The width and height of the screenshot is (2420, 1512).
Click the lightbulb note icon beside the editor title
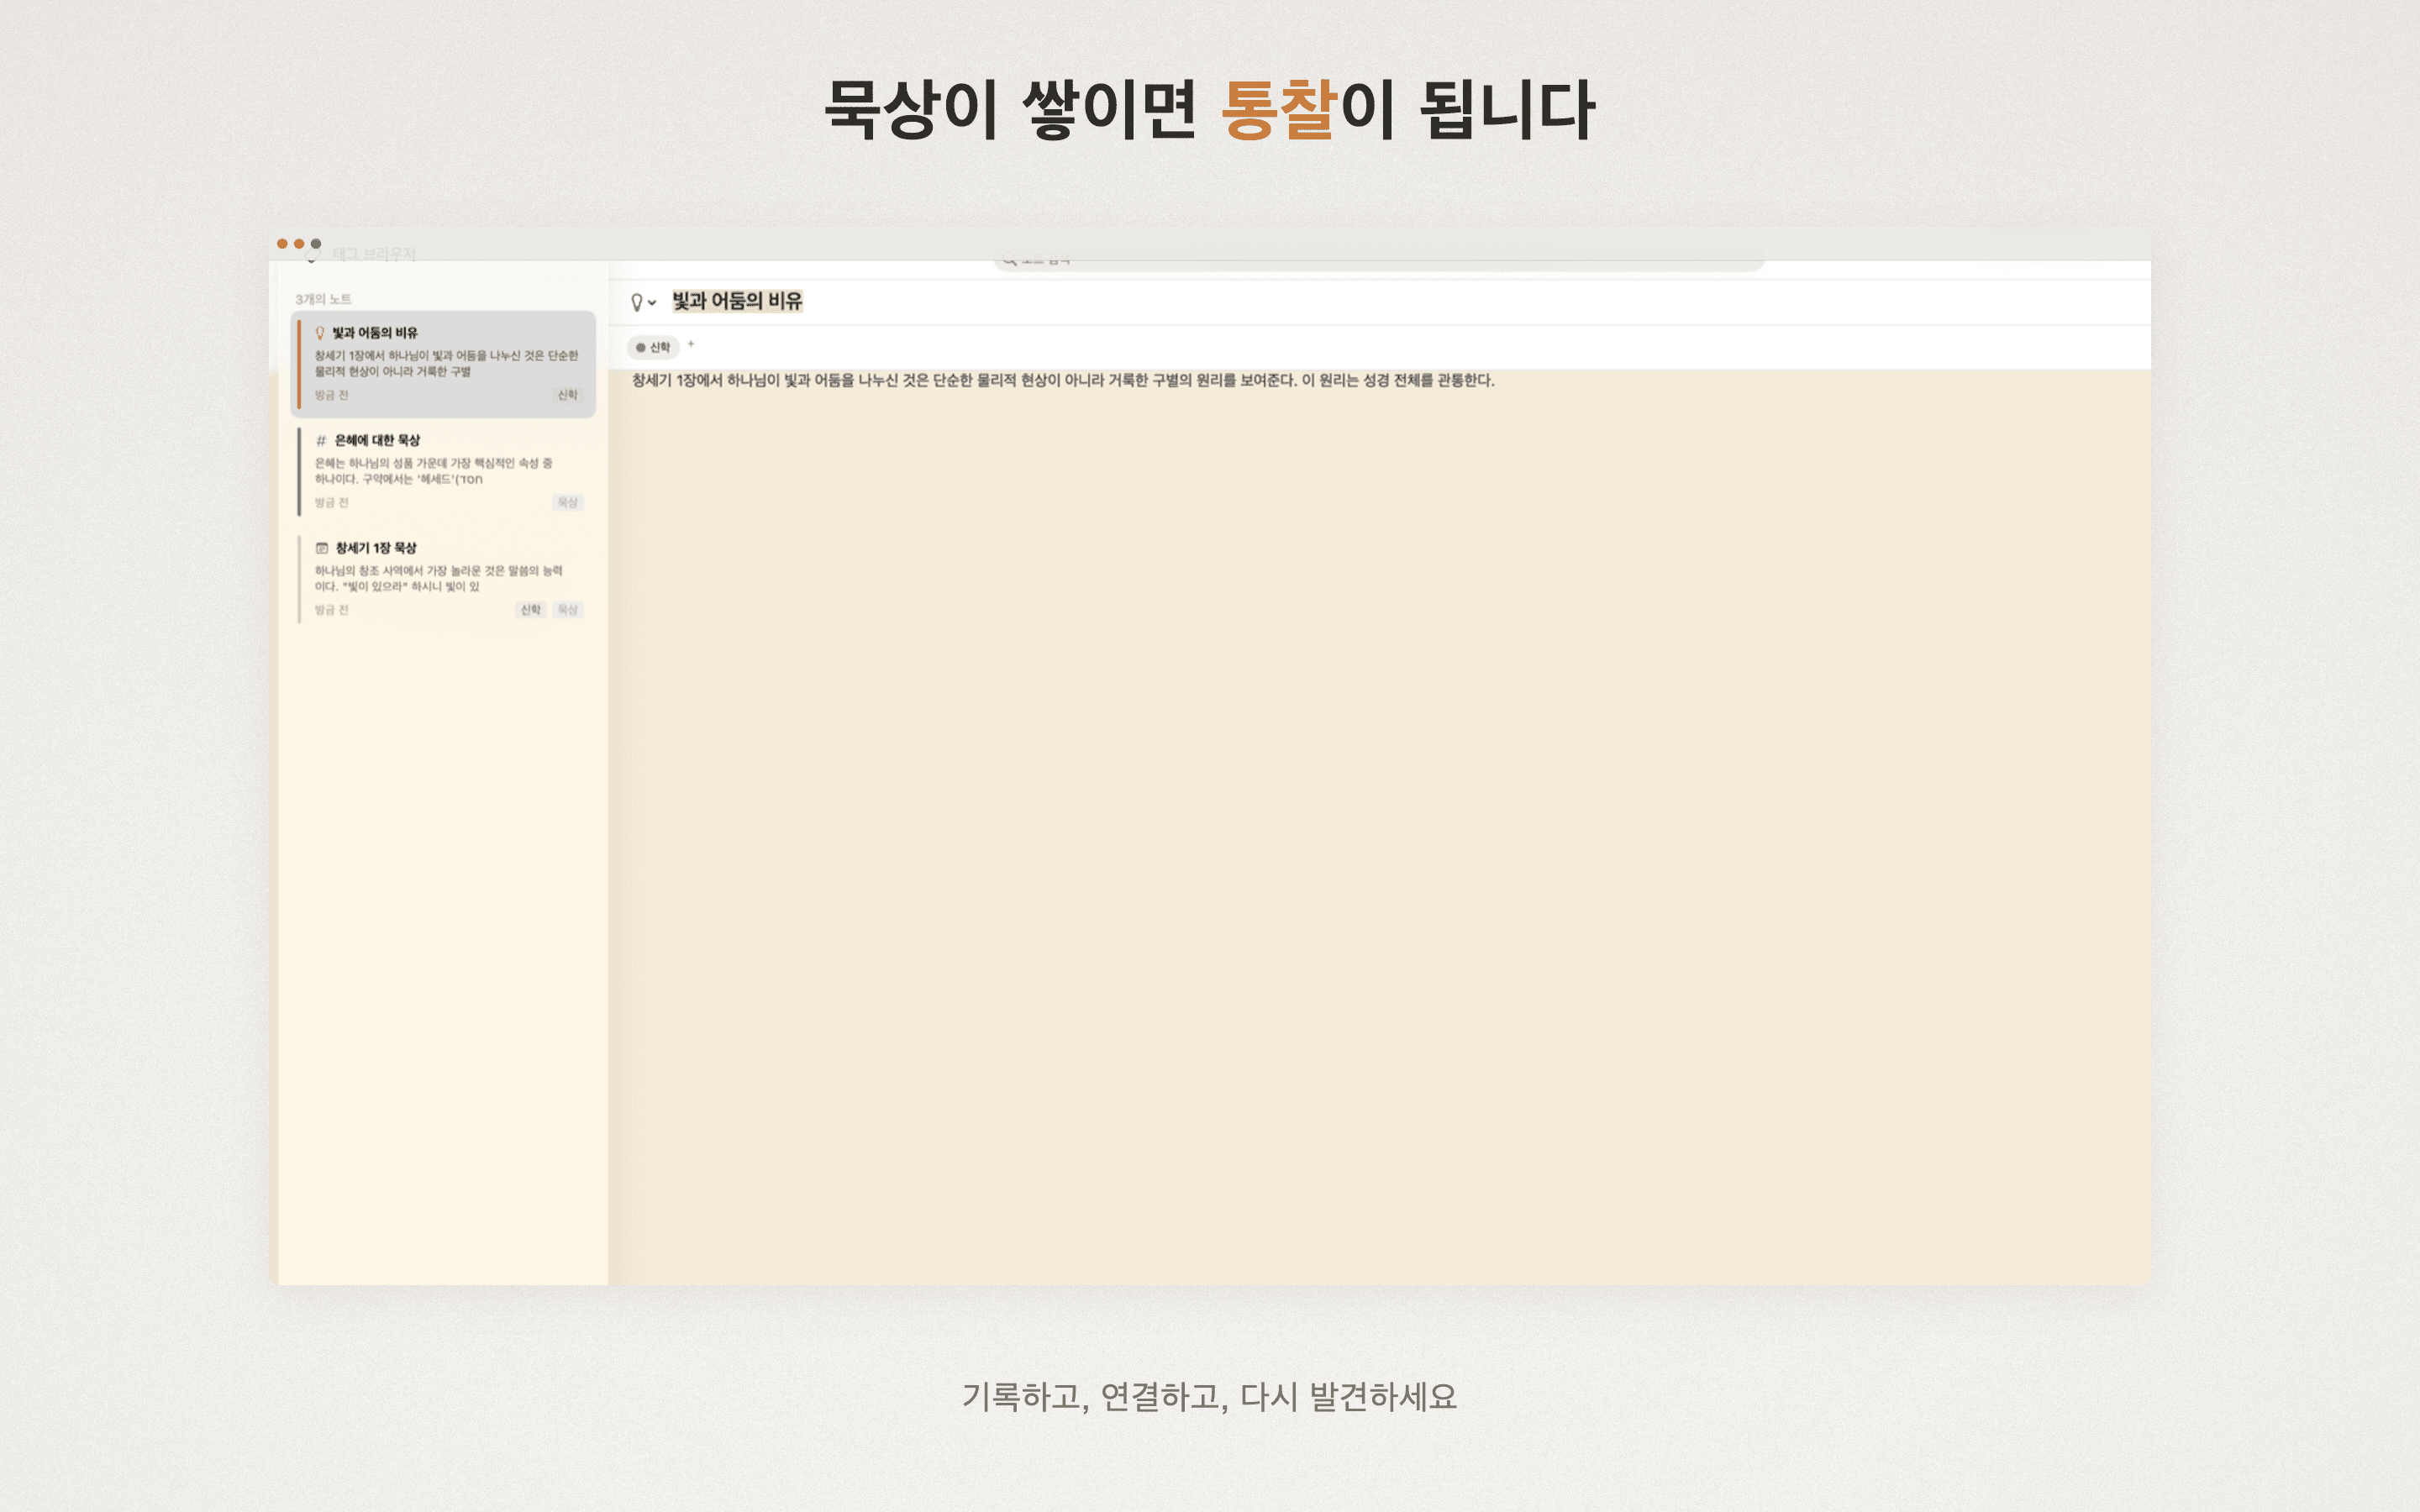pos(637,302)
